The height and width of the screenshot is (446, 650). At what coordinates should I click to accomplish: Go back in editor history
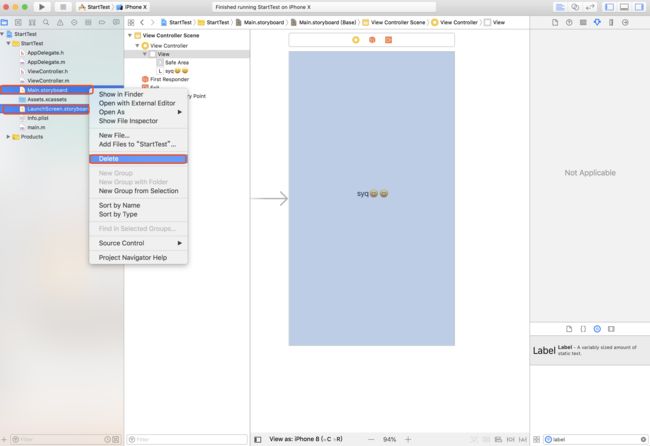tap(142, 22)
